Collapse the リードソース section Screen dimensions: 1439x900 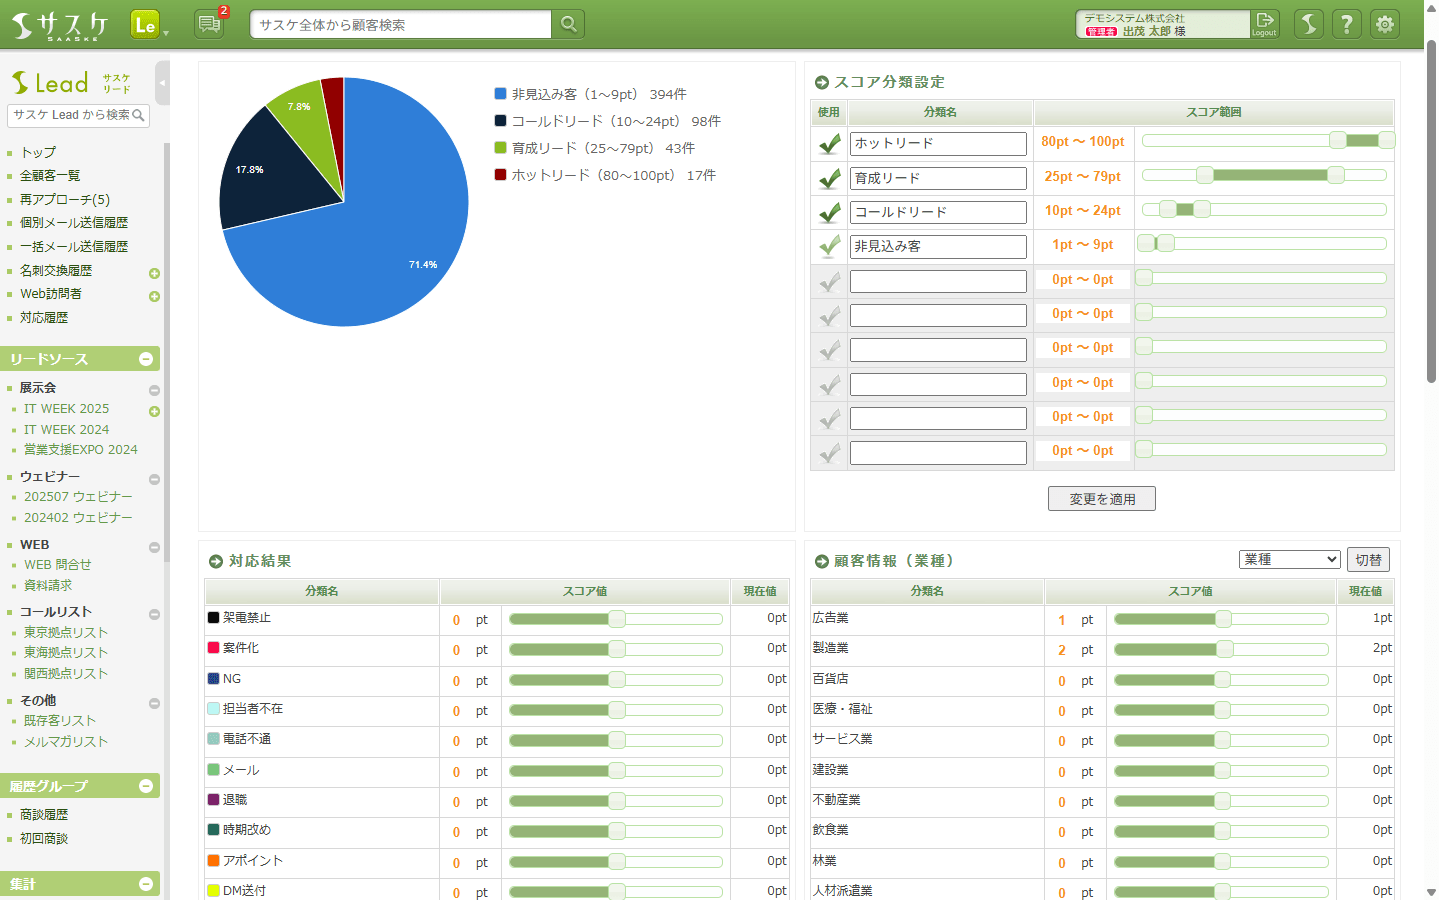click(x=146, y=359)
